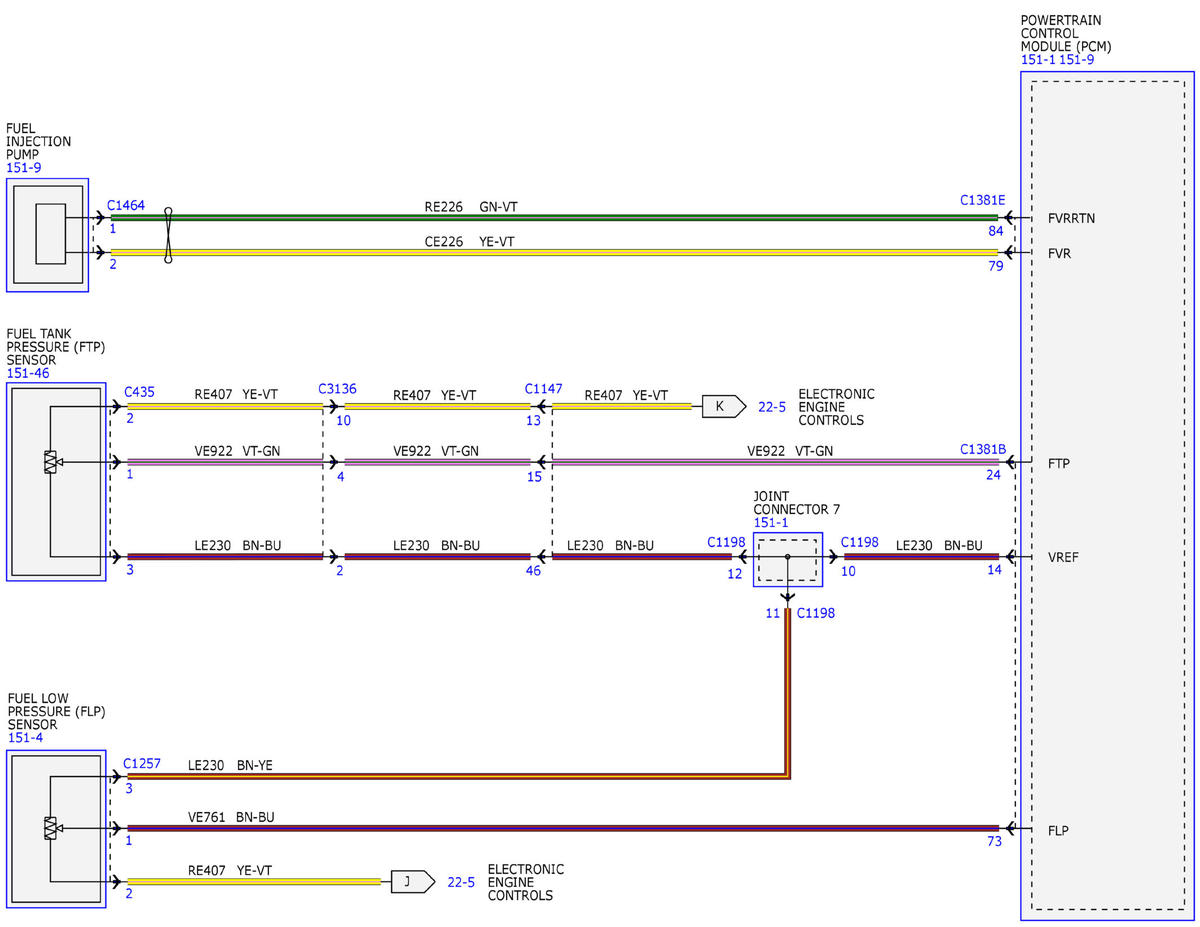Click the J off-page reference arrow symbol
The image size is (1200, 927).
click(x=413, y=881)
